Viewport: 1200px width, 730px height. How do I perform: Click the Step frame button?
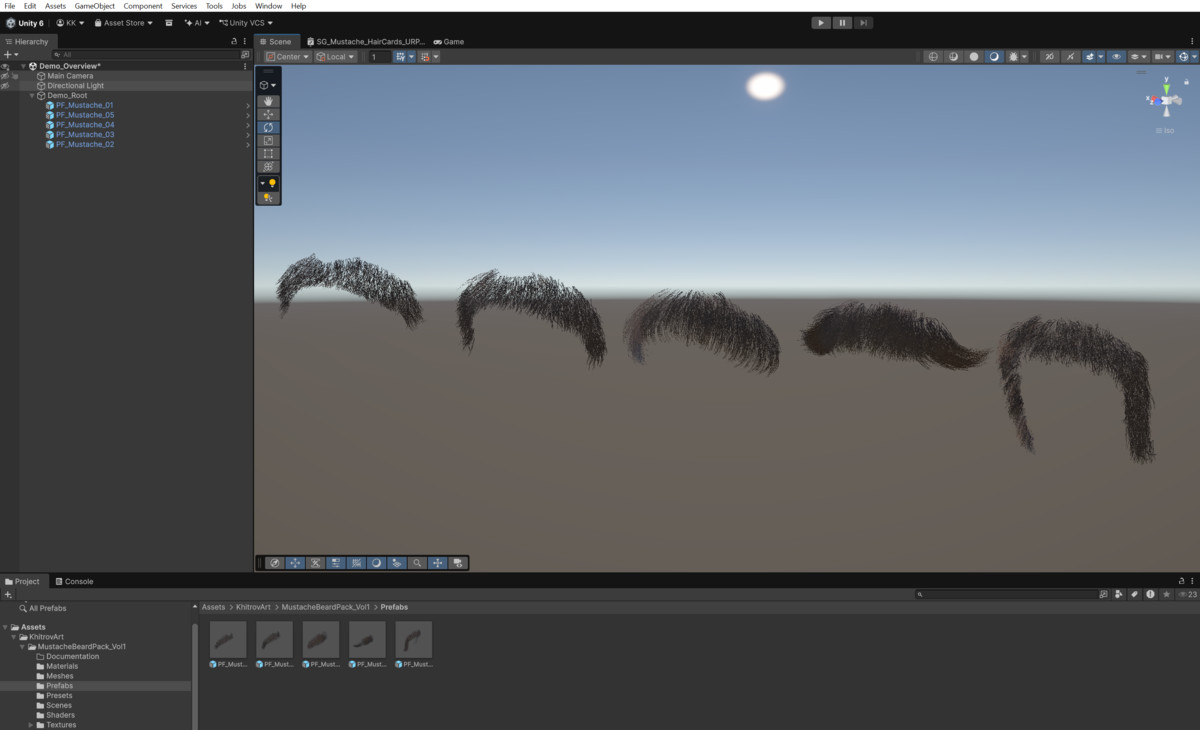pyautogui.click(x=863, y=23)
